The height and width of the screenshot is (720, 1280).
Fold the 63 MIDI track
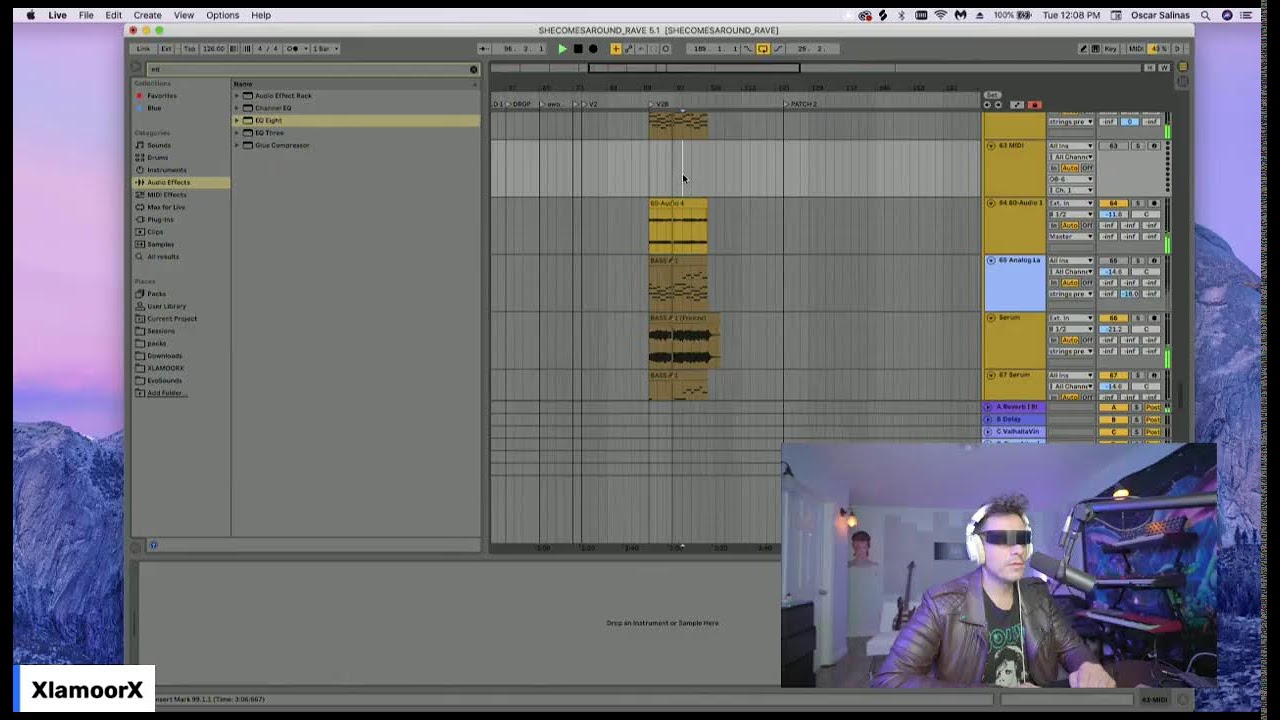point(991,146)
